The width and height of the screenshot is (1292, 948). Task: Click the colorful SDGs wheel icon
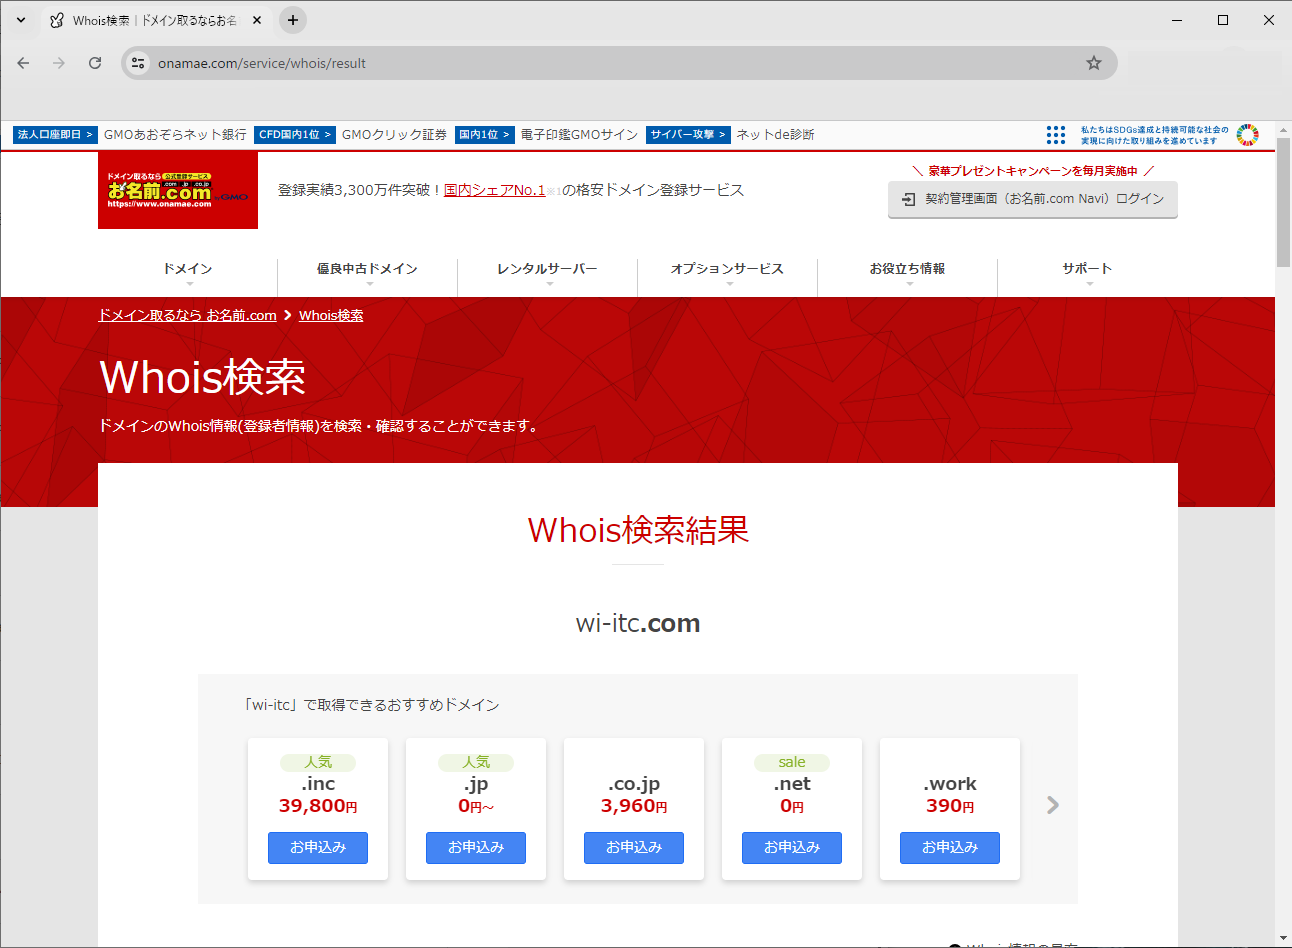[x=1247, y=135]
